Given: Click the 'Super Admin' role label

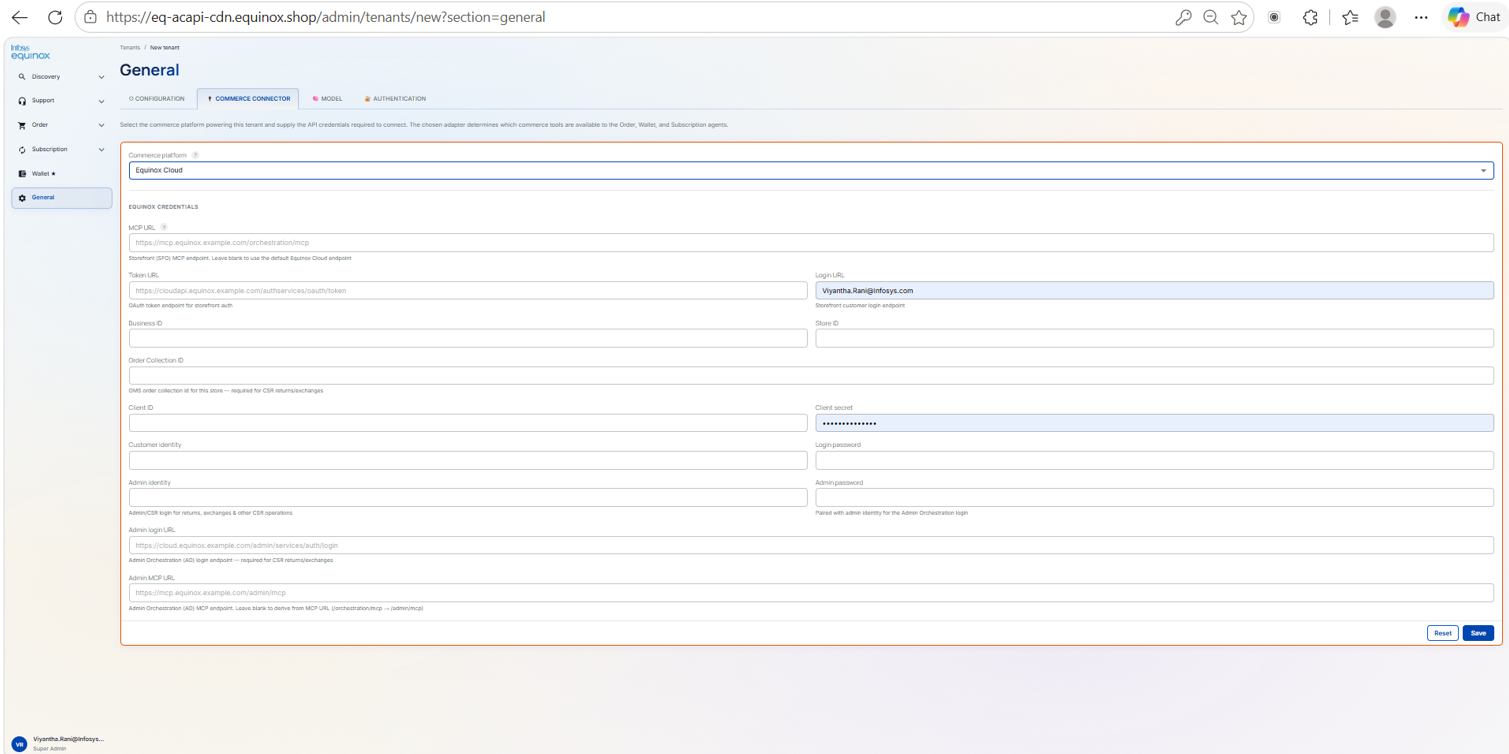Looking at the screenshot, I should tap(50, 748).
